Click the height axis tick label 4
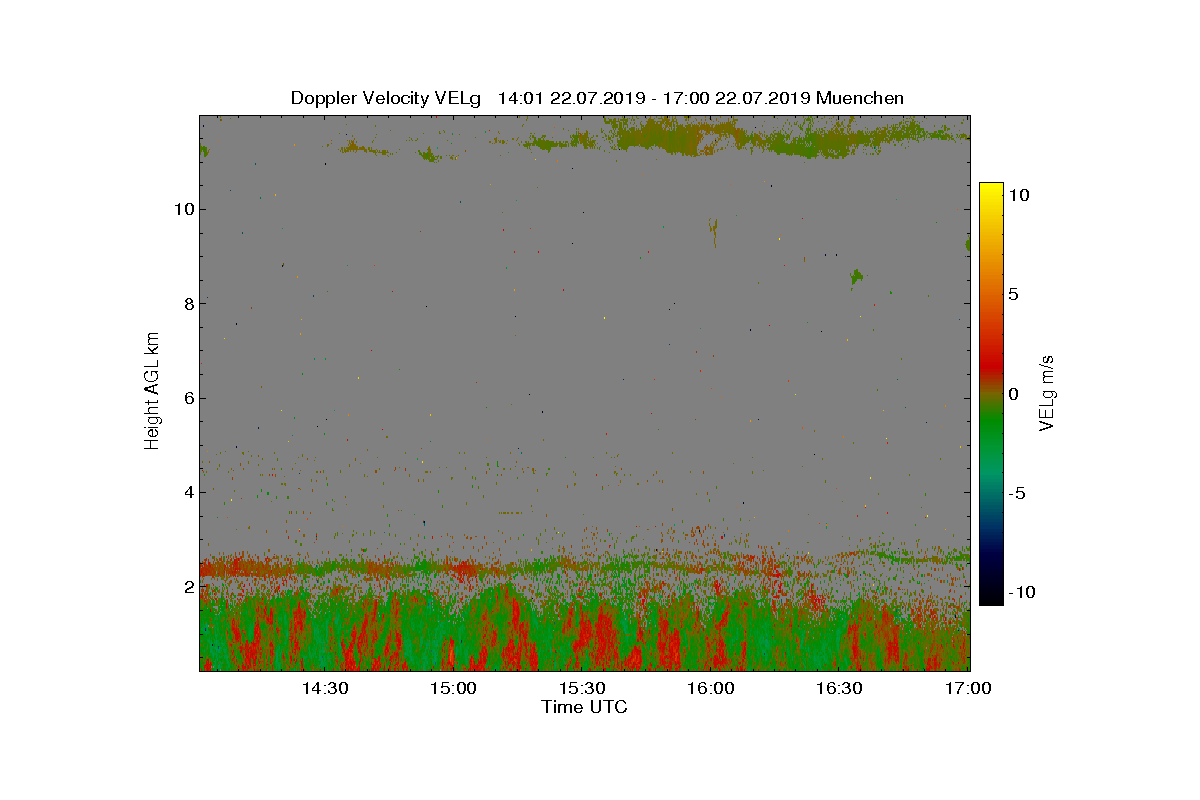1200x800 pixels. click(x=188, y=492)
